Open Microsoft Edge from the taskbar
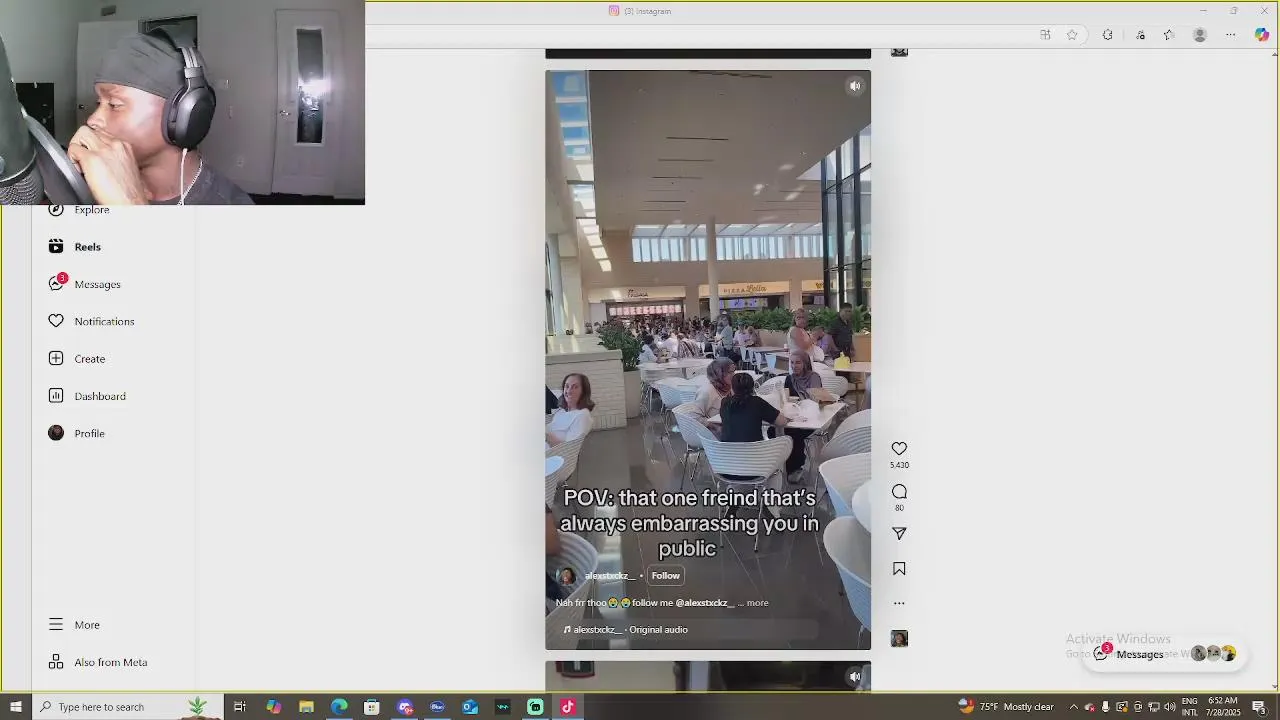The height and width of the screenshot is (720, 1280). (x=339, y=707)
